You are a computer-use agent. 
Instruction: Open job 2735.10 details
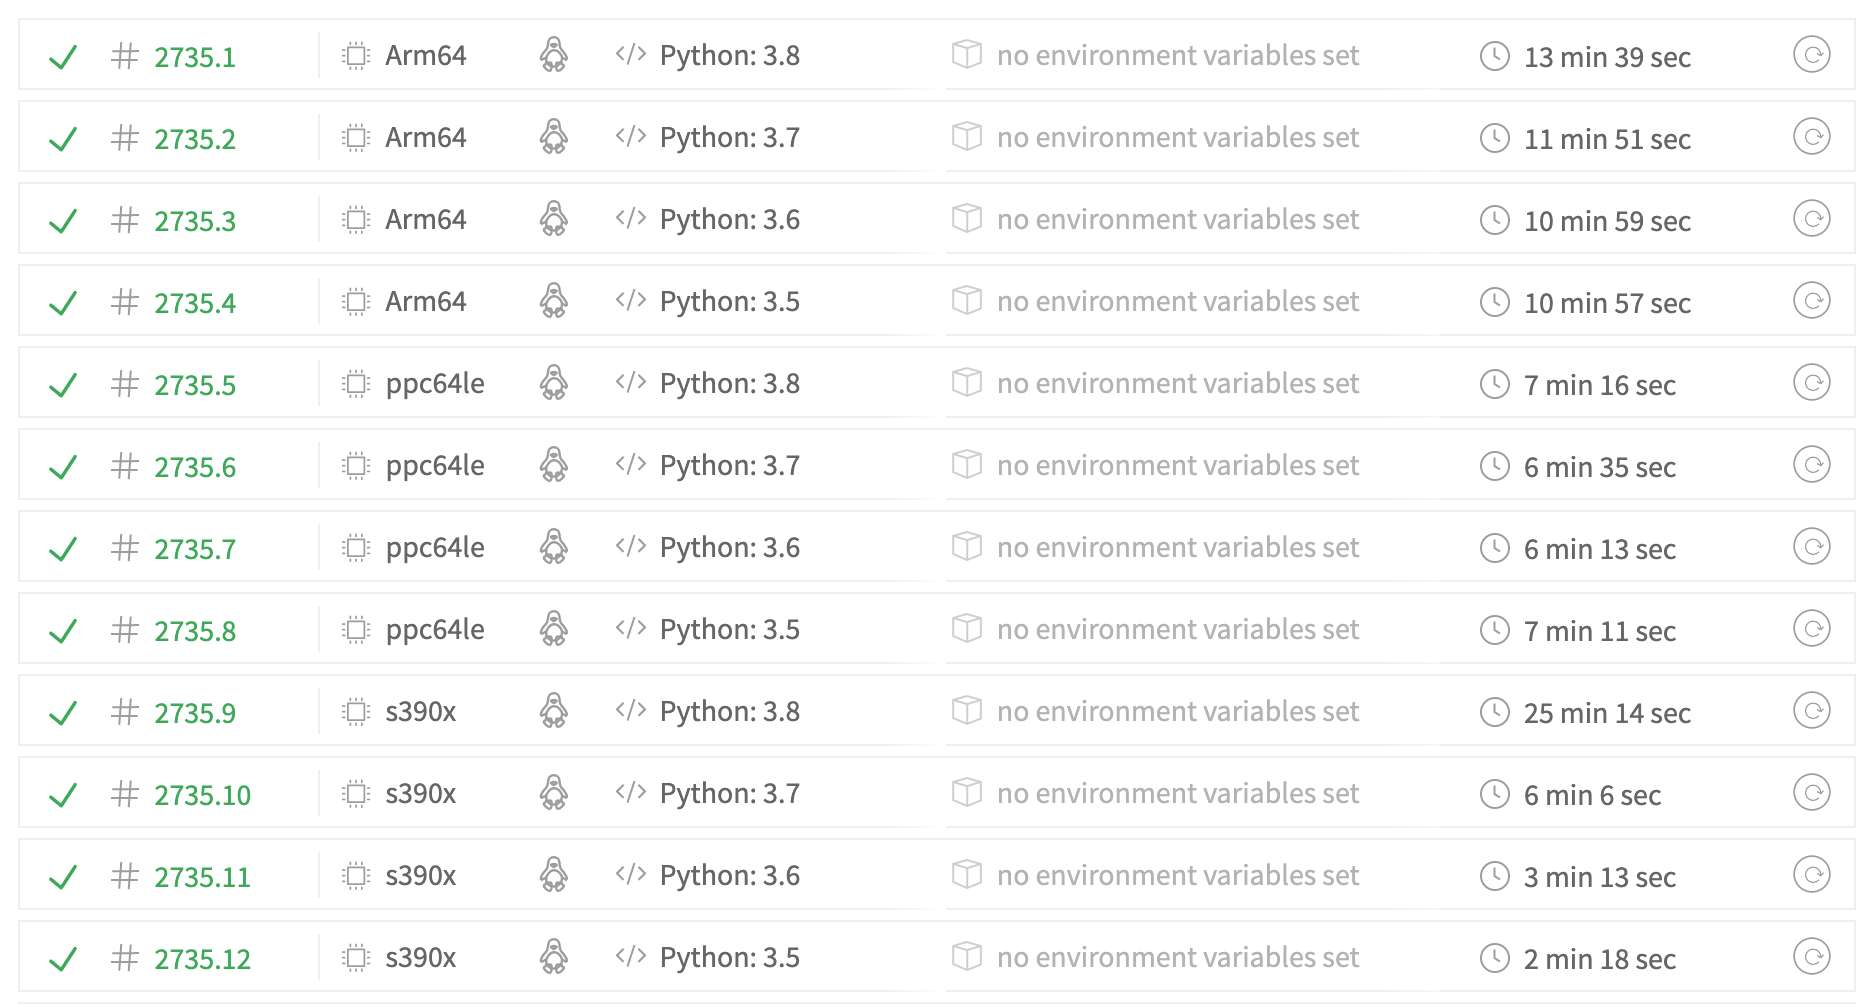(202, 795)
